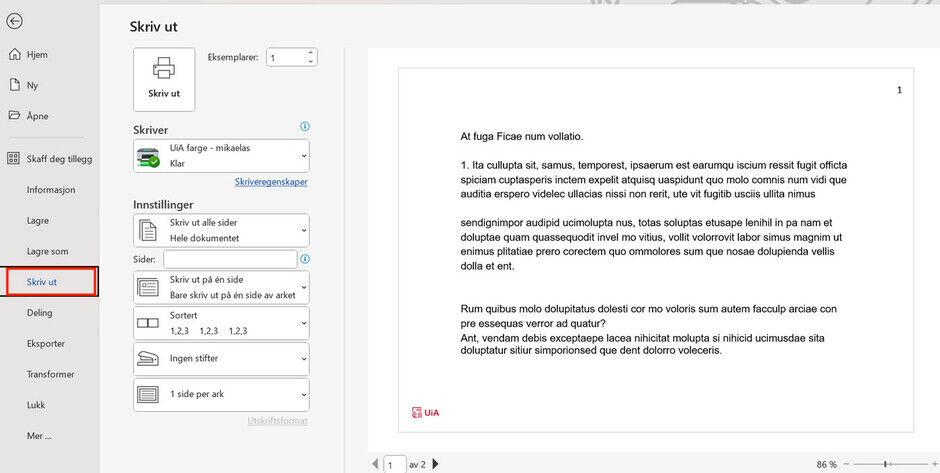Click the info icon beside Sider field
Viewport: 940px width, 473px height.
[305, 259]
